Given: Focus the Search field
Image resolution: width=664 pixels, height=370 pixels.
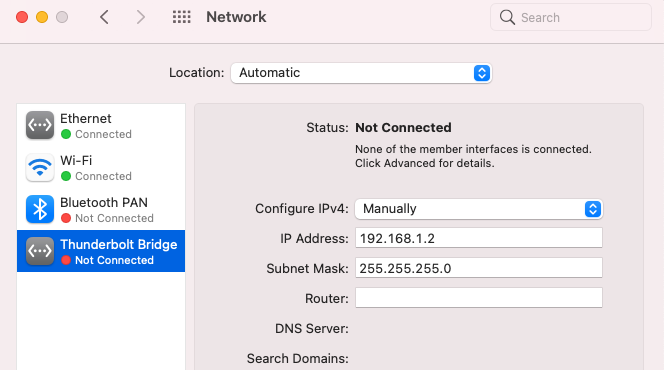Looking at the screenshot, I should pyautogui.click(x=570, y=17).
